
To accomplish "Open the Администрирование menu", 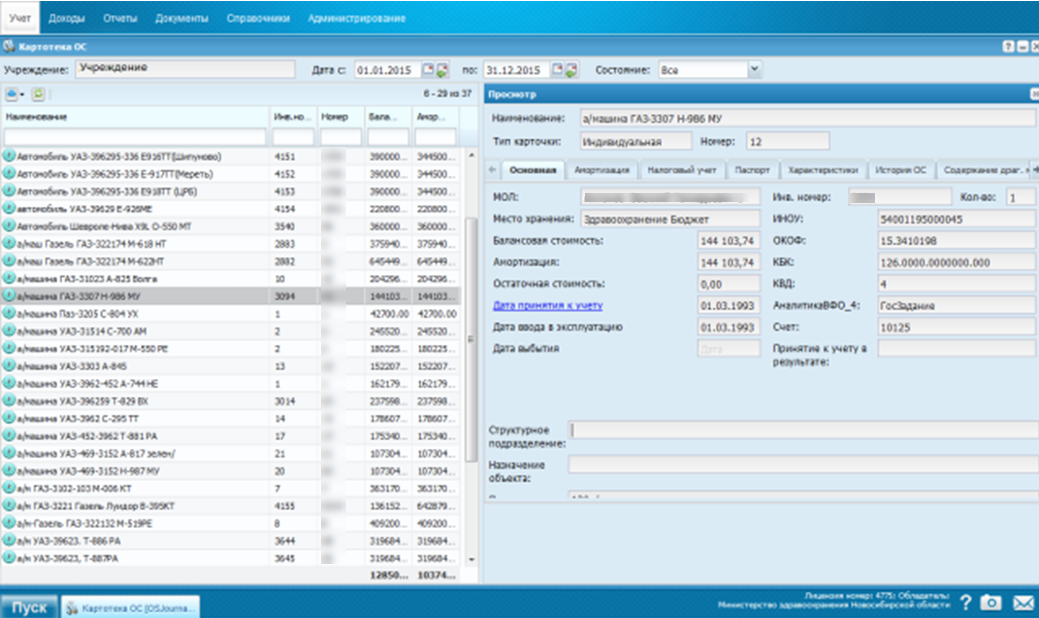I will pos(356,18).
